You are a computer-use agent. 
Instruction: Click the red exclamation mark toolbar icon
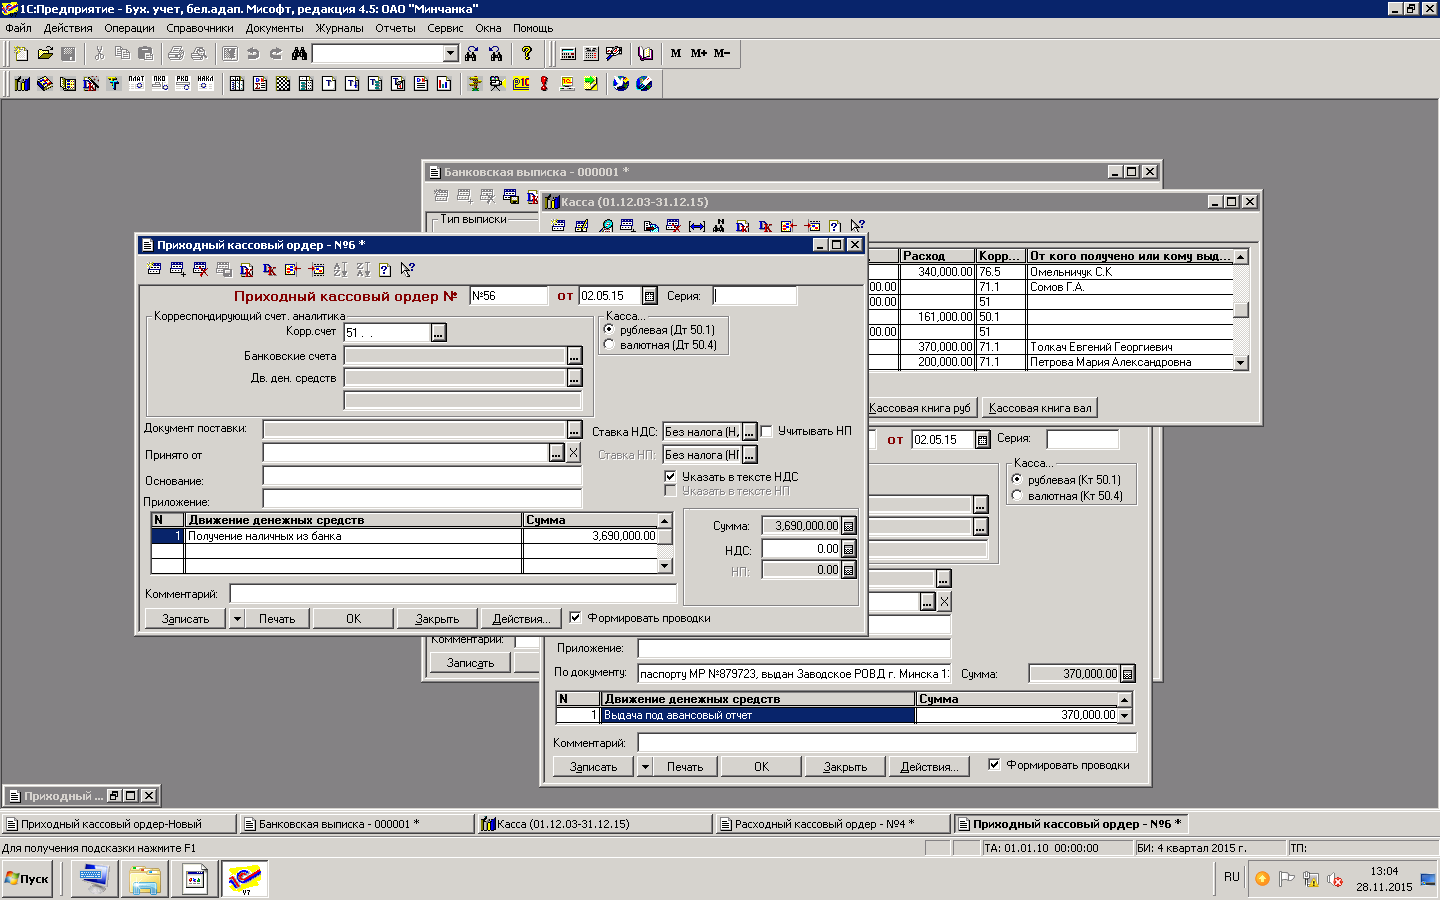point(544,83)
